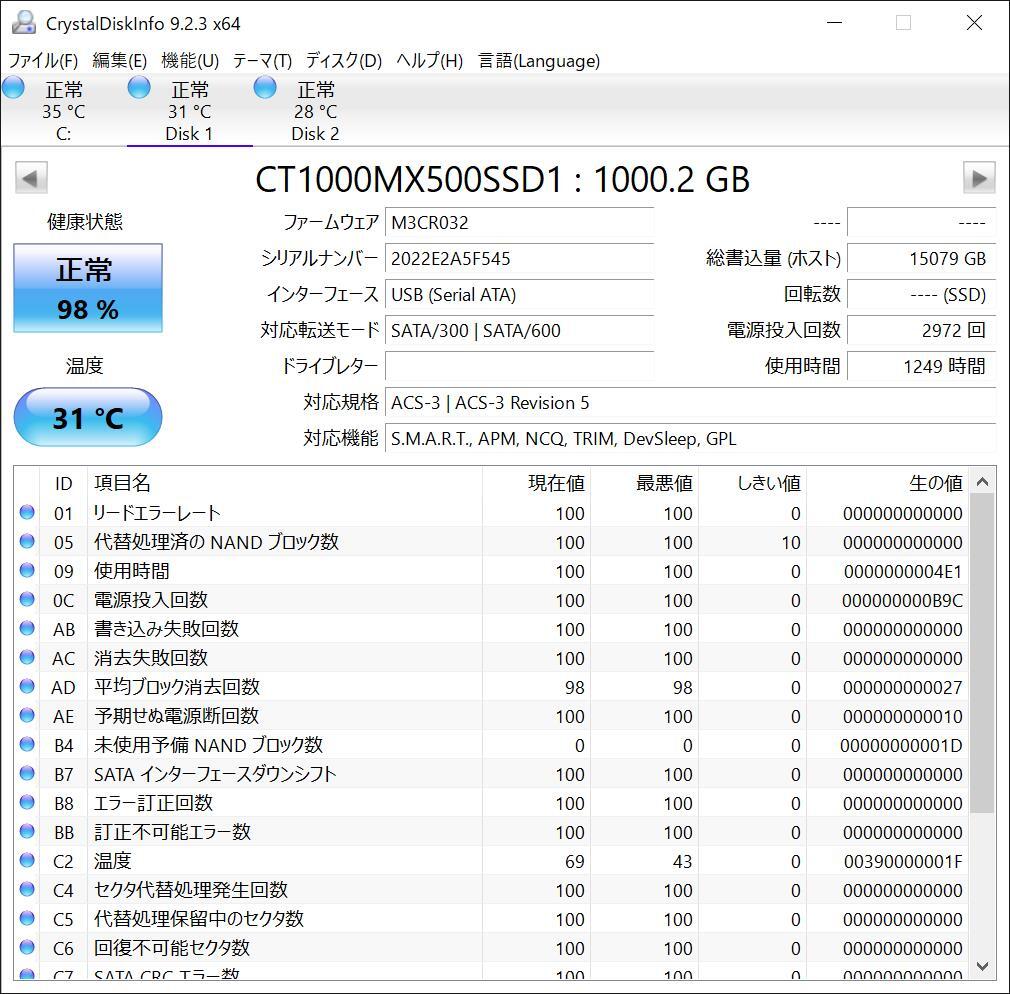Click the blue status orb above Disk 2
This screenshot has height=994, width=1010.
(x=265, y=88)
